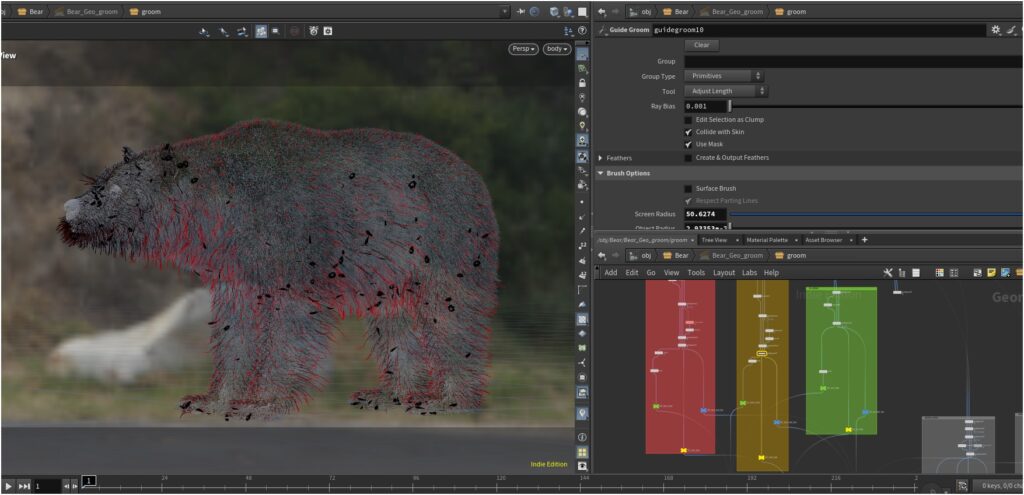1024x495 pixels.
Task: Click the render flipbook camera icon above viewport
Action: coord(328,31)
